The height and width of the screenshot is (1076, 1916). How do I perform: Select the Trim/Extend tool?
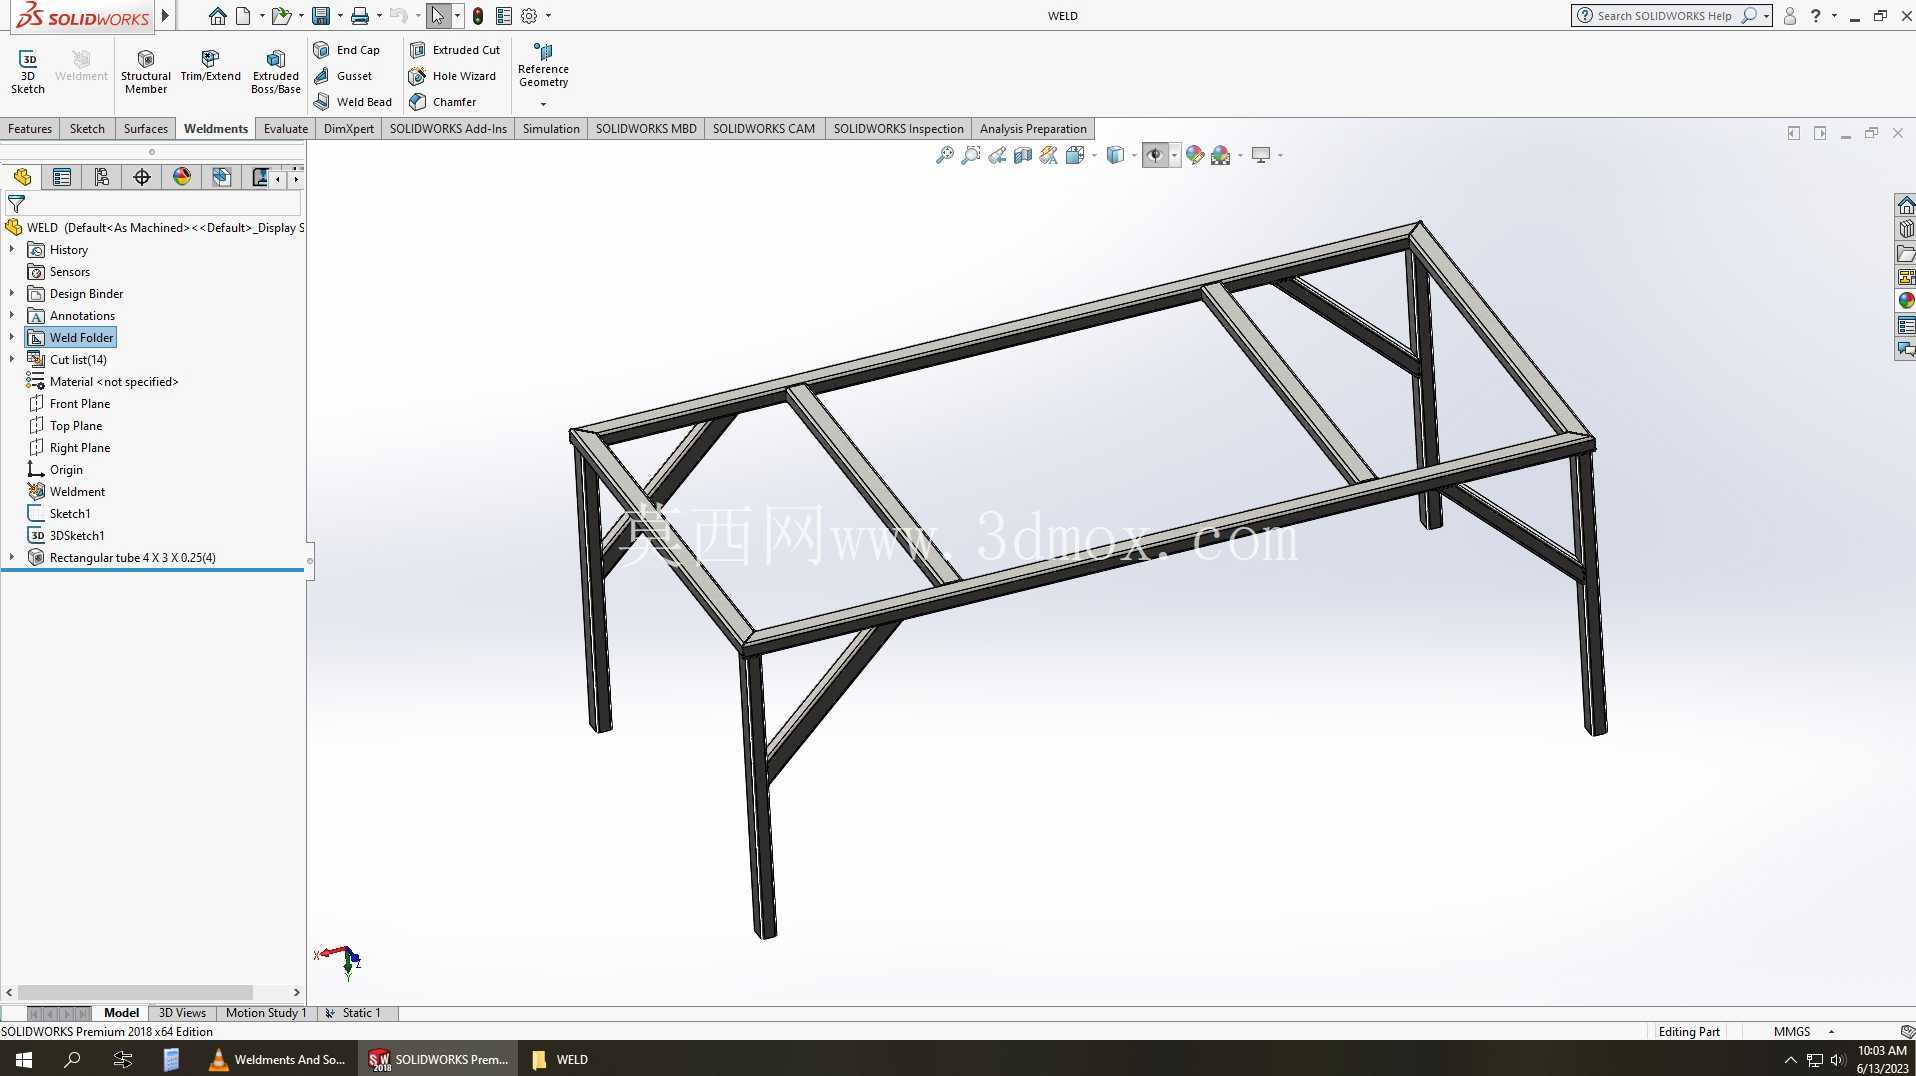tap(210, 66)
